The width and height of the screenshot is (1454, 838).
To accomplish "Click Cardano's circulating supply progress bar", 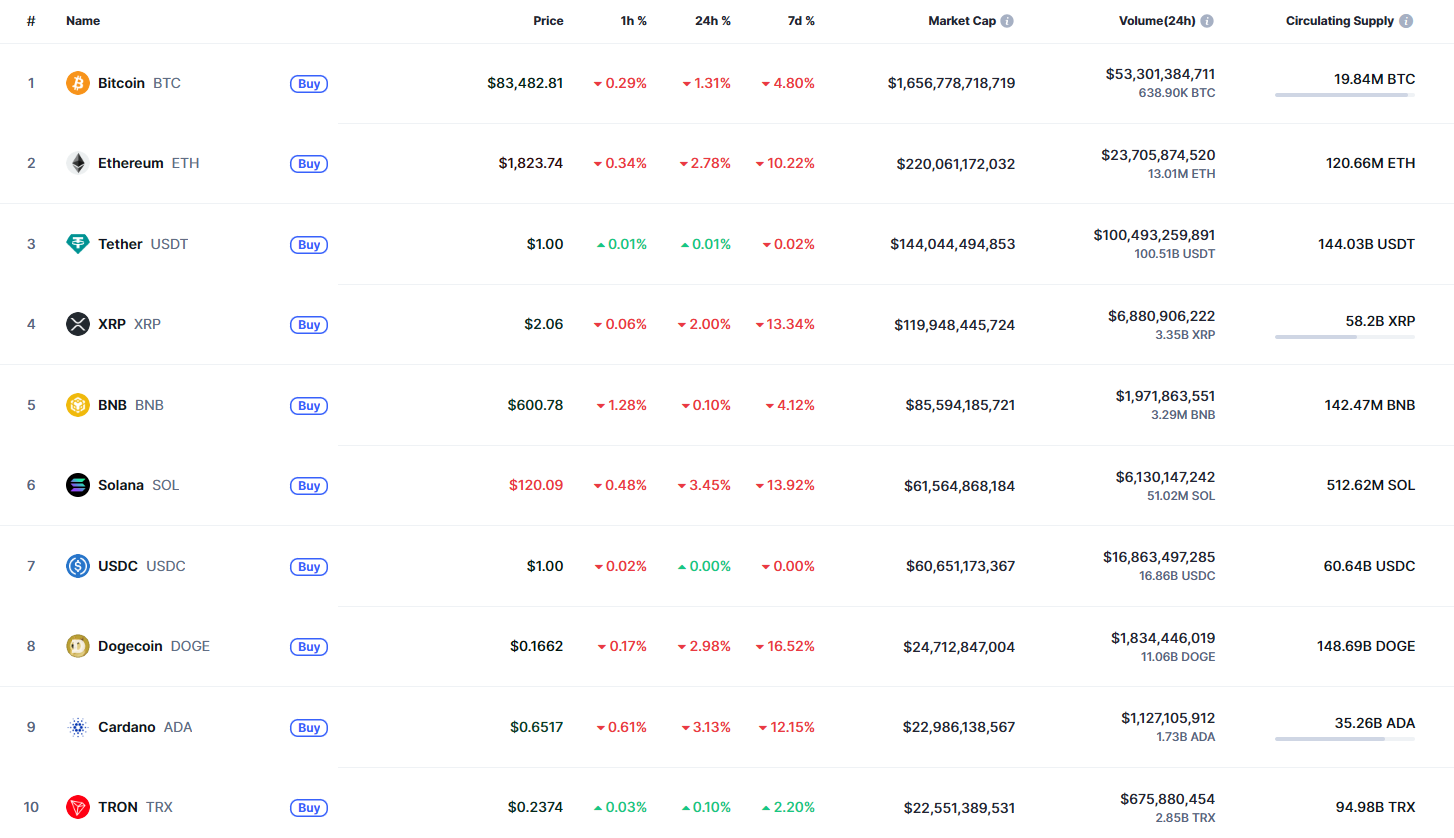I will pyautogui.click(x=1345, y=740).
